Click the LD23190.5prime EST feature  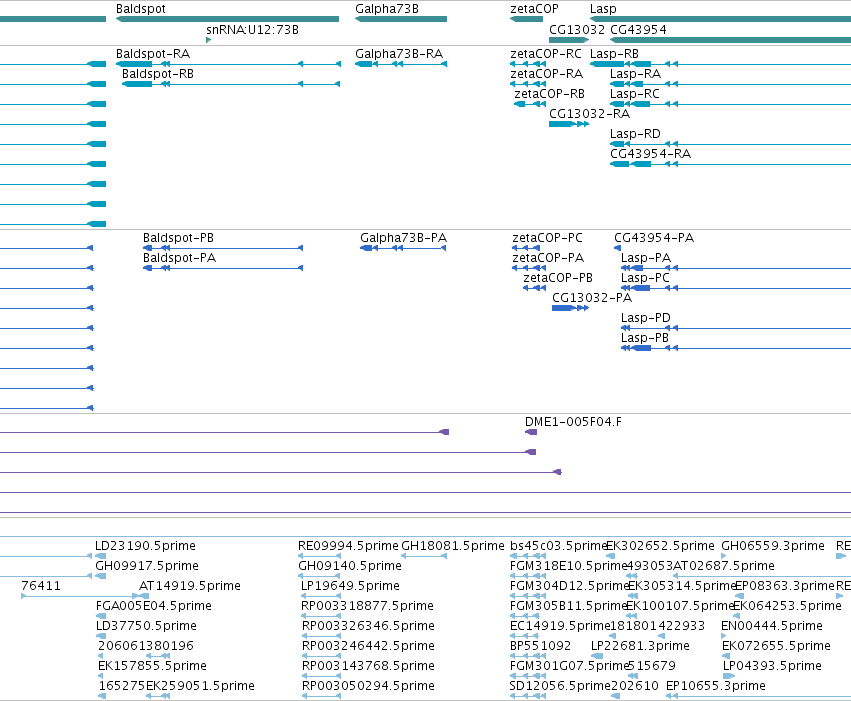coord(100,556)
